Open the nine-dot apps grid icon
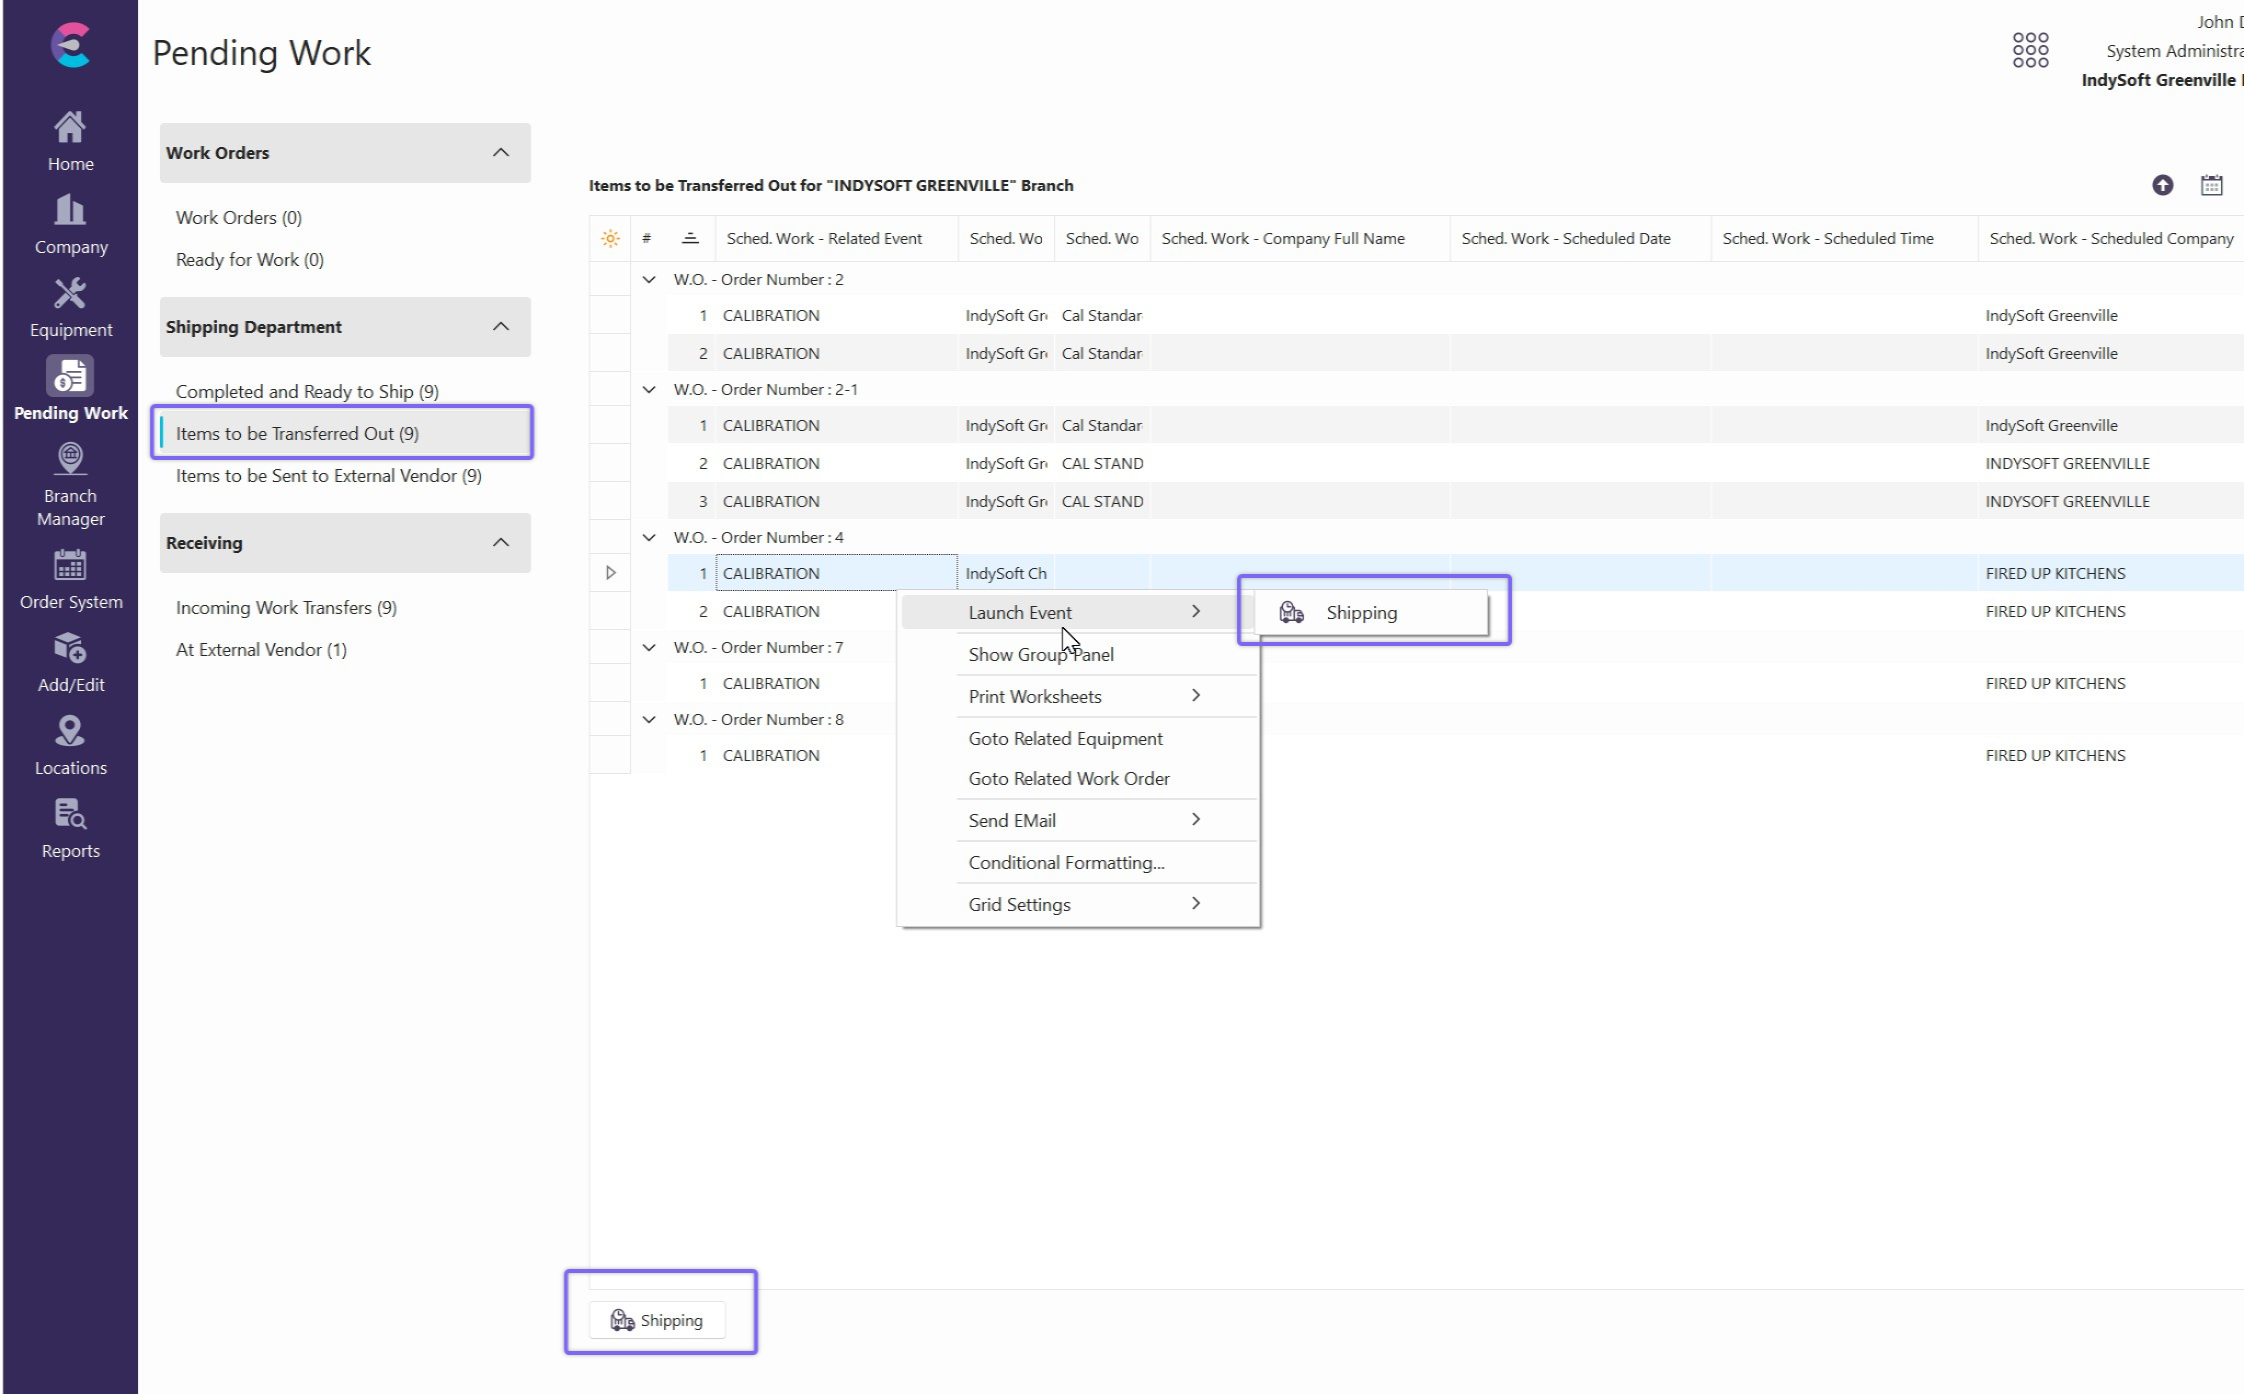 click(x=2030, y=50)
